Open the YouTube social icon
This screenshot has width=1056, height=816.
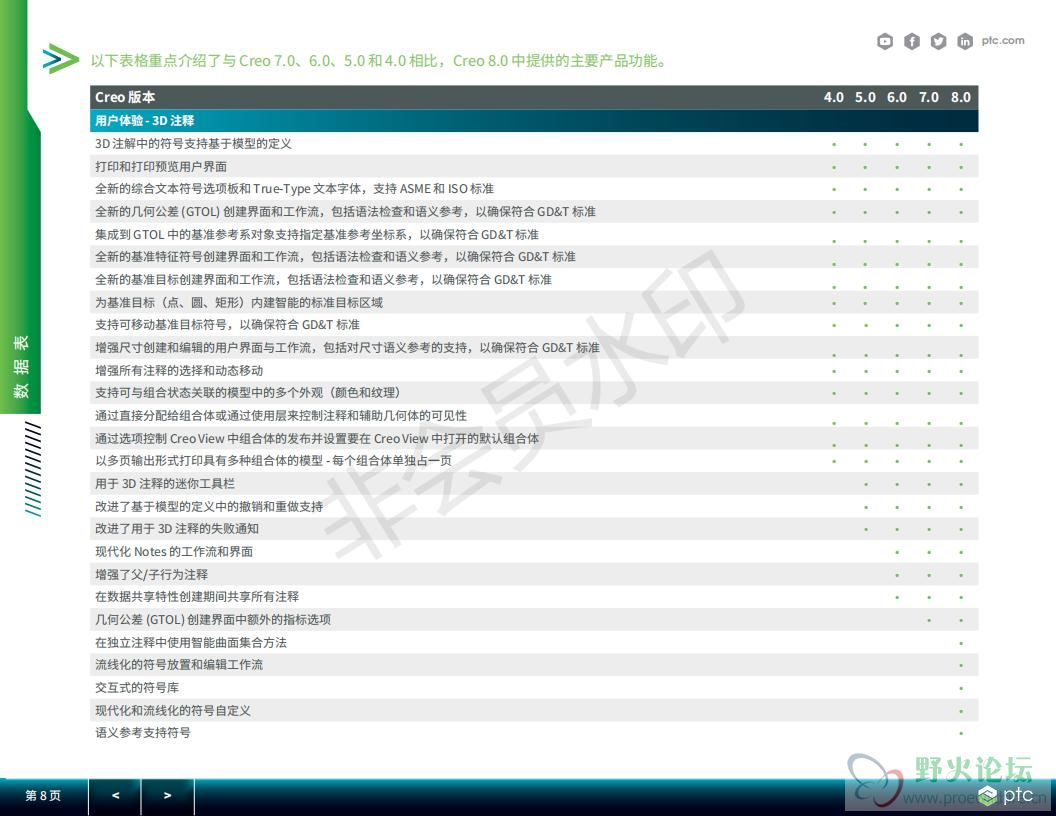click(885, 41)
